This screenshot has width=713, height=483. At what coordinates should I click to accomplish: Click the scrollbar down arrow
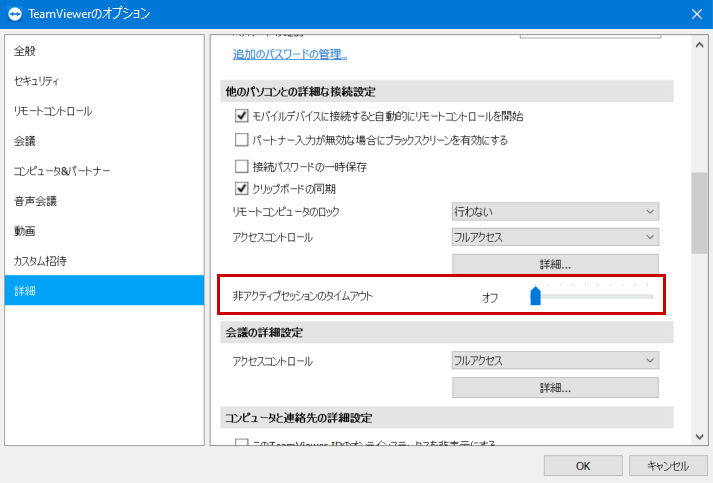(700, 437)
